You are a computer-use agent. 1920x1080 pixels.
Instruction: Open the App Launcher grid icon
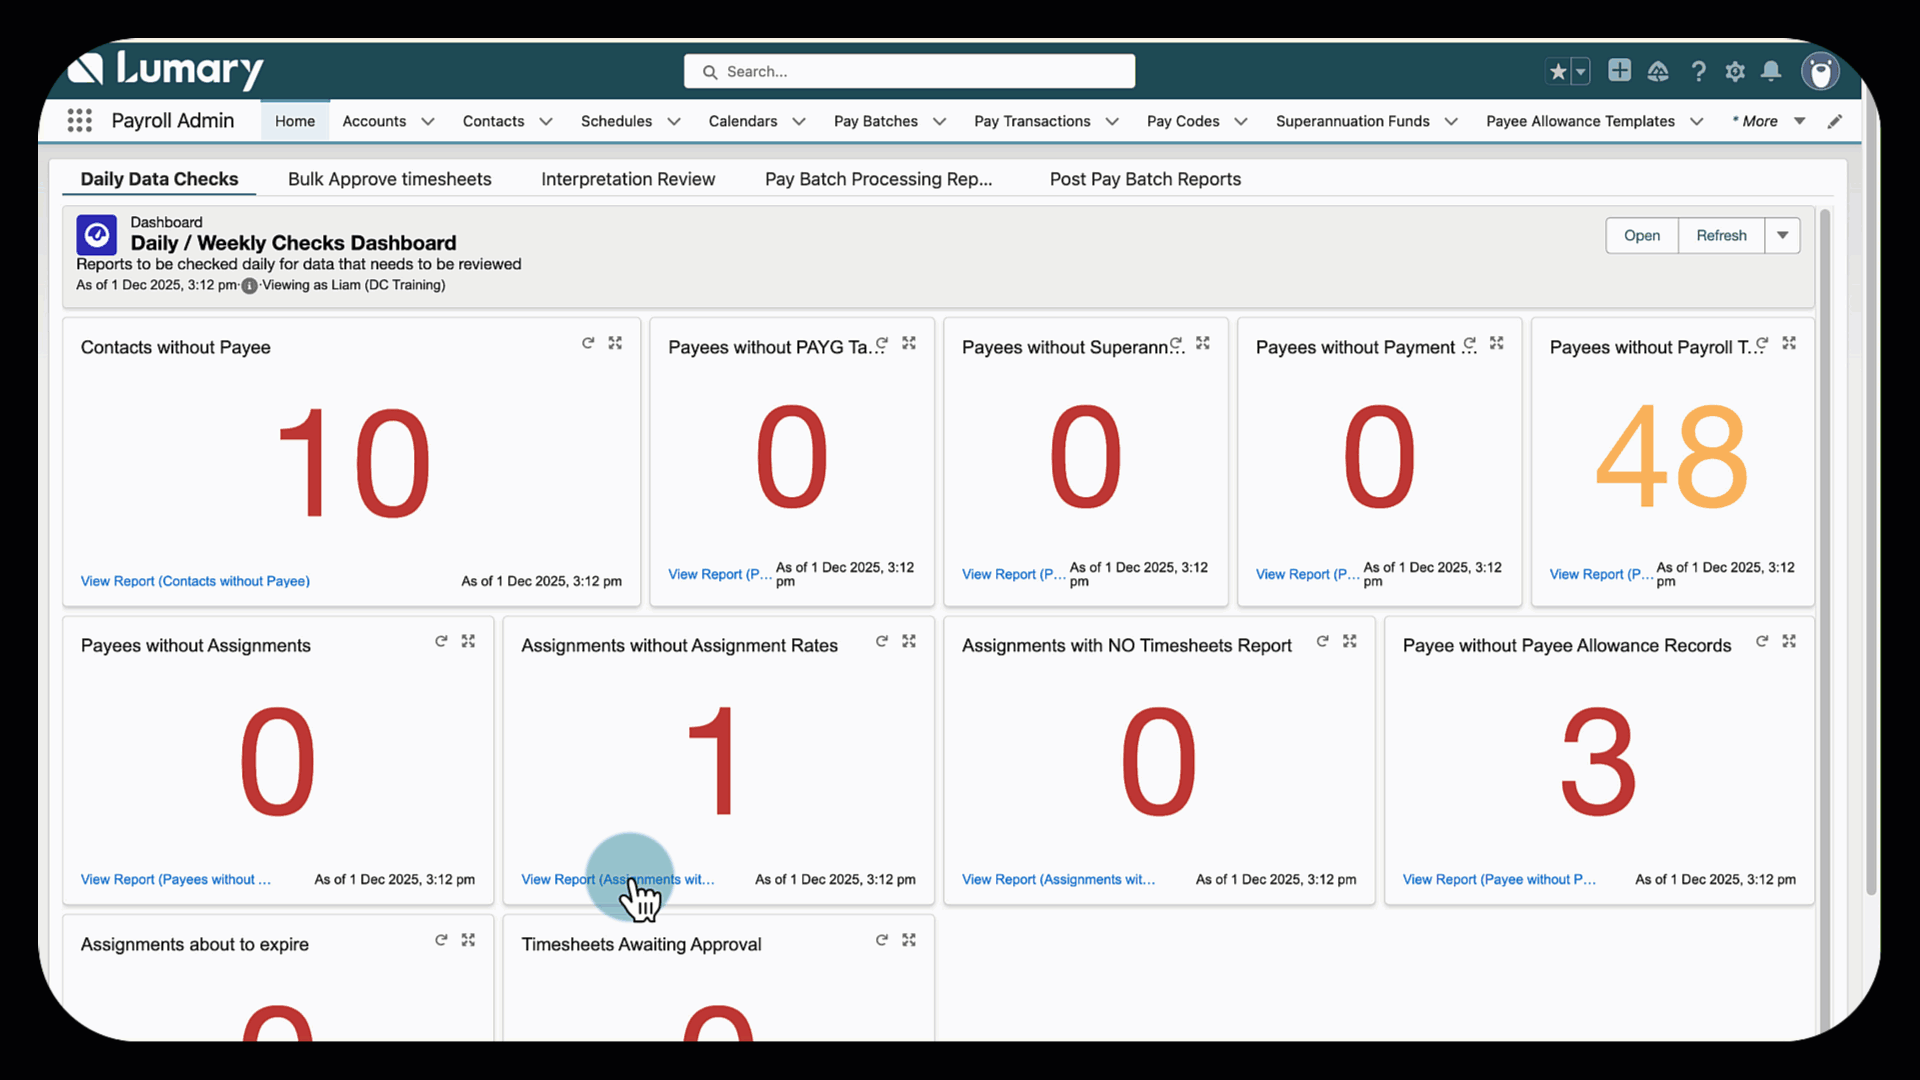[x=79, y=121]
